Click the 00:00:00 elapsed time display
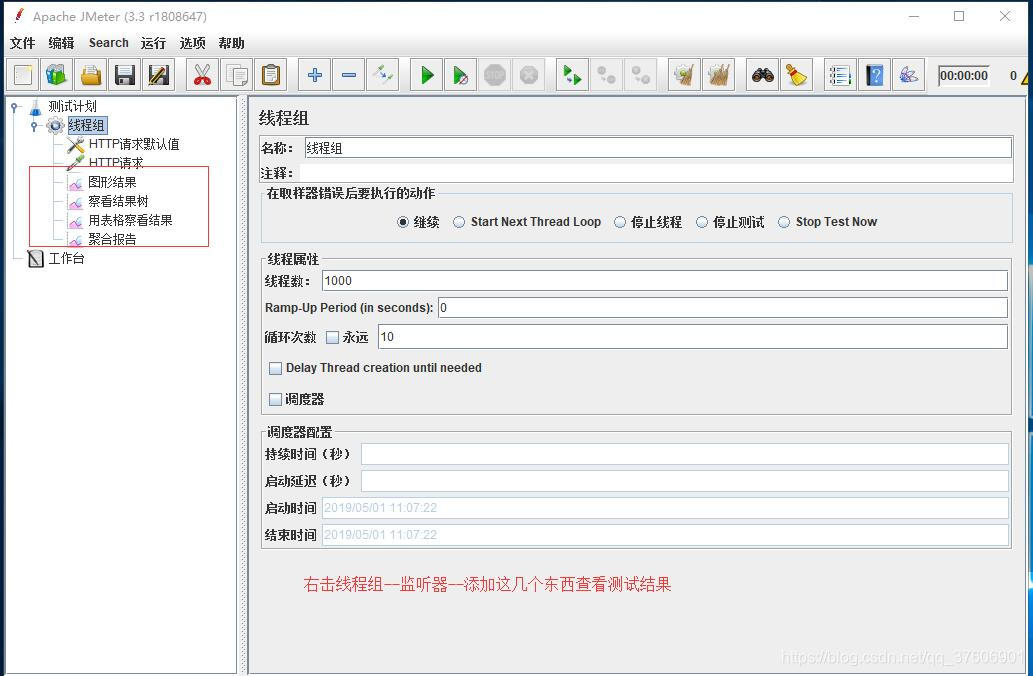Viewport: 1033px width, 676px height. [x=964, y=76]
